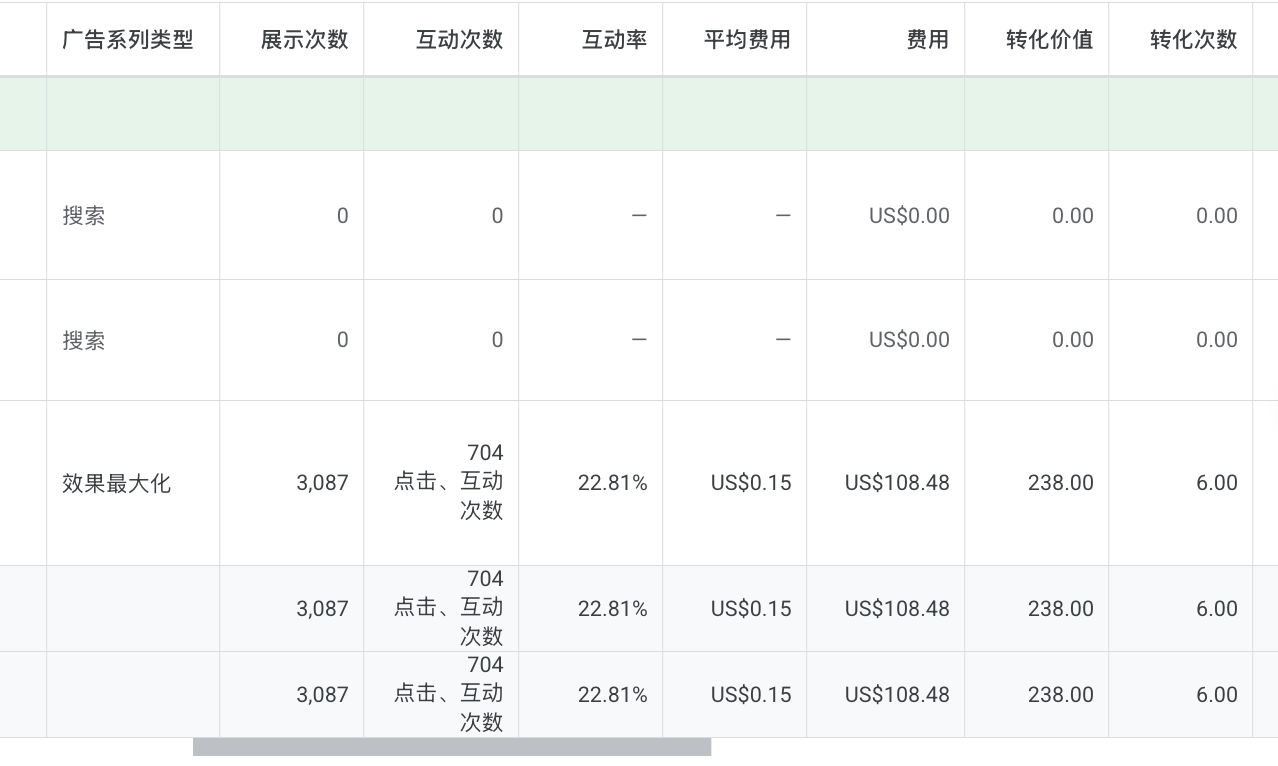Image resolution: width=1278 pixels, height=766 pixels.
Task: Click 搜索 in the second campaign row
Action: click(x=83, y=340)
